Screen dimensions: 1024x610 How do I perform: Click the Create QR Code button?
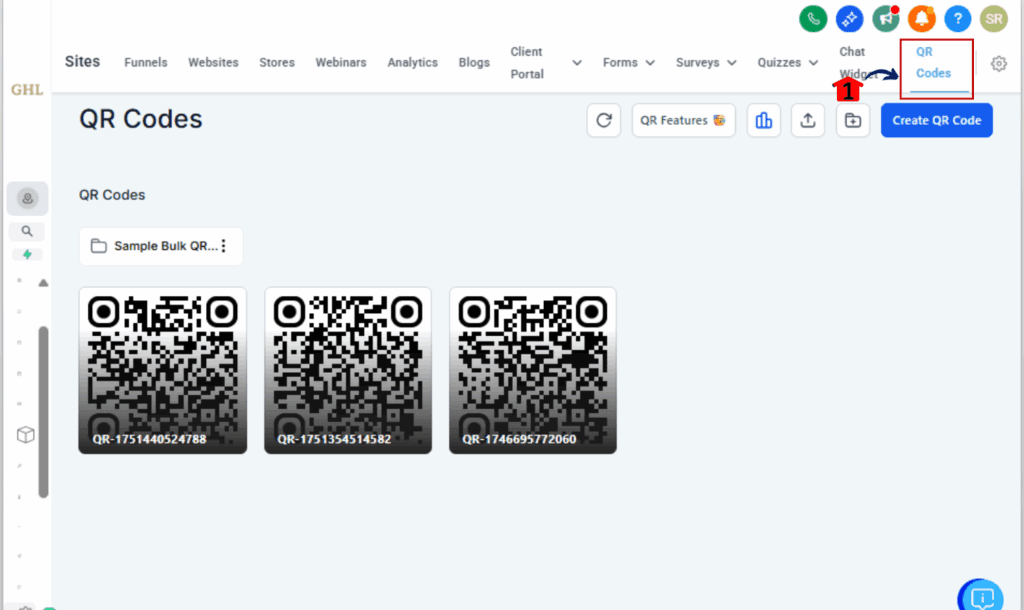[x=936, y=120]
